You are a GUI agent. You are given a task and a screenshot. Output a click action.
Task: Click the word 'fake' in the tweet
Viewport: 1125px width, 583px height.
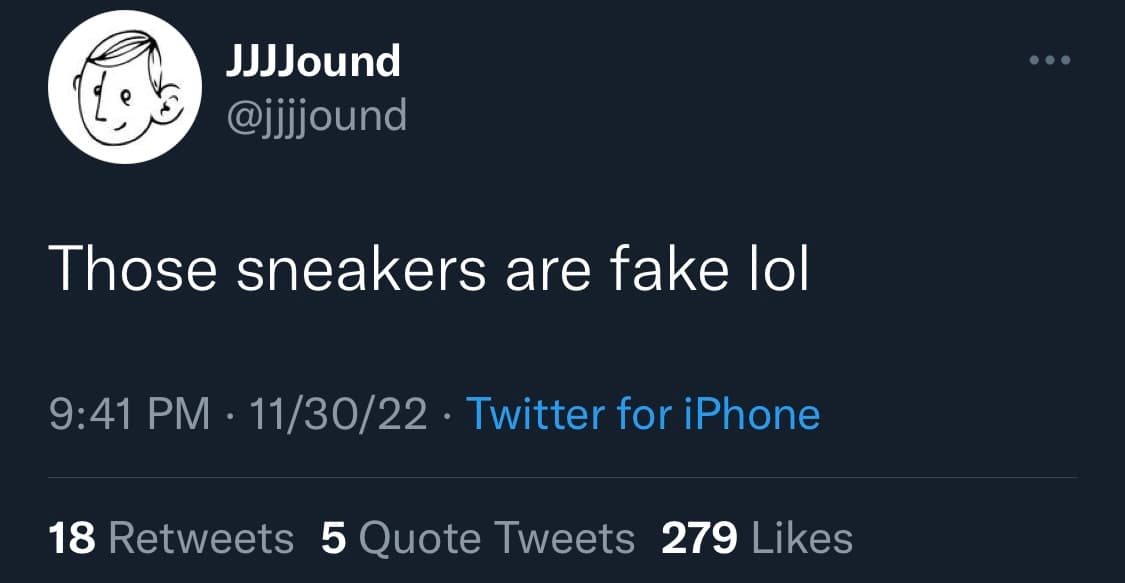point(669,267)
